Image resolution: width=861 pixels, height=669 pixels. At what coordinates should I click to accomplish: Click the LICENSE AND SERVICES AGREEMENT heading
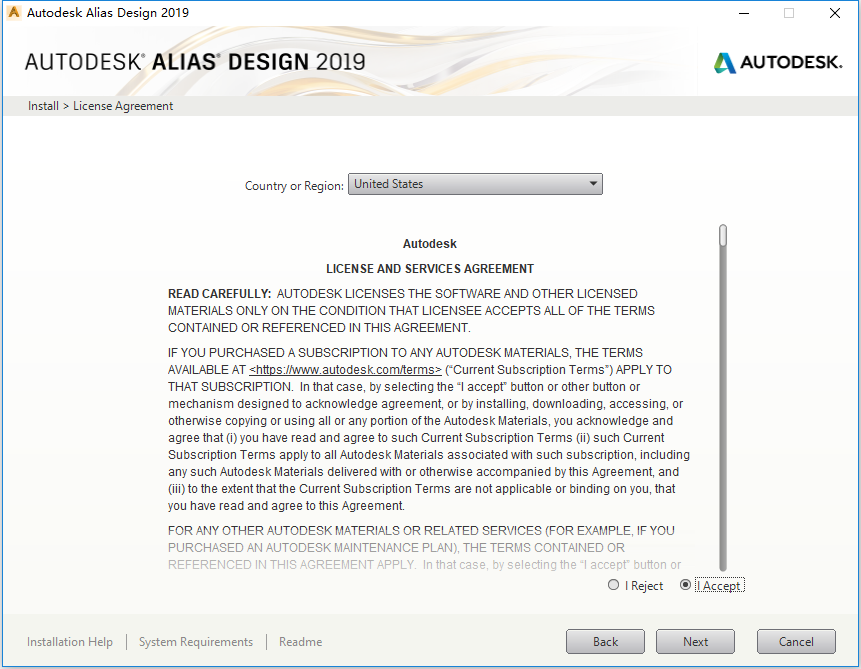(x=430, y=269)
